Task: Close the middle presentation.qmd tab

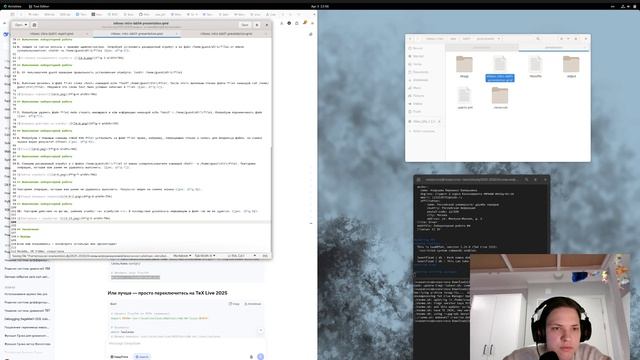Action: (177, 34)
